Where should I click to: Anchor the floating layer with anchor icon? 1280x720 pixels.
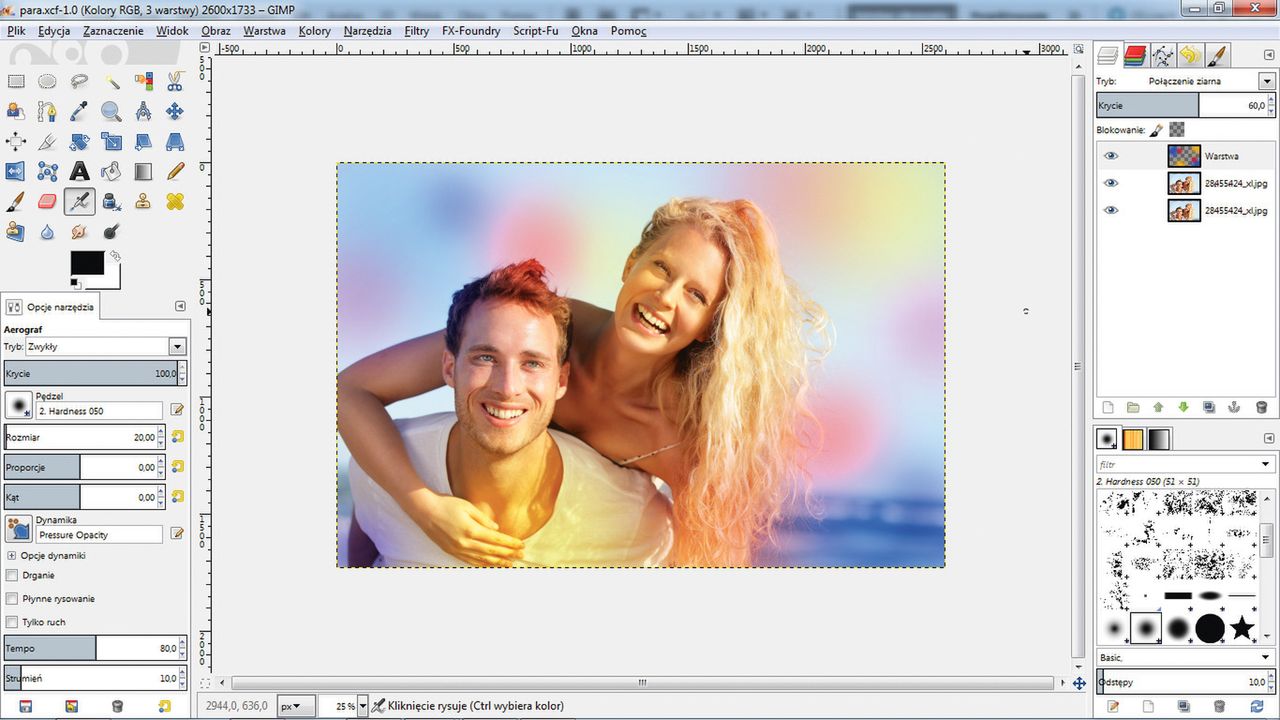click(1234, 407)
